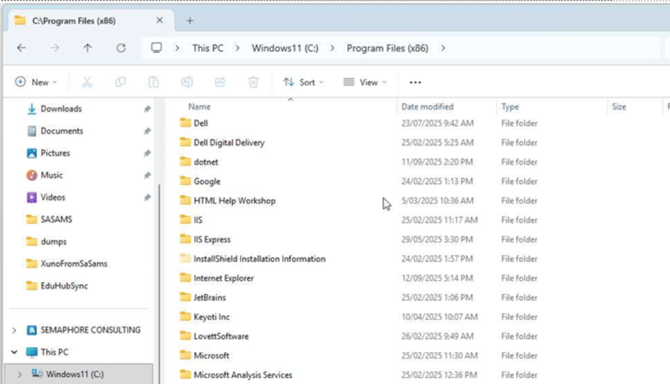The width and height of the screenshot is (670, 384).
Task: Expand Windows11 (C:) tree node
Action: point(20,375)
